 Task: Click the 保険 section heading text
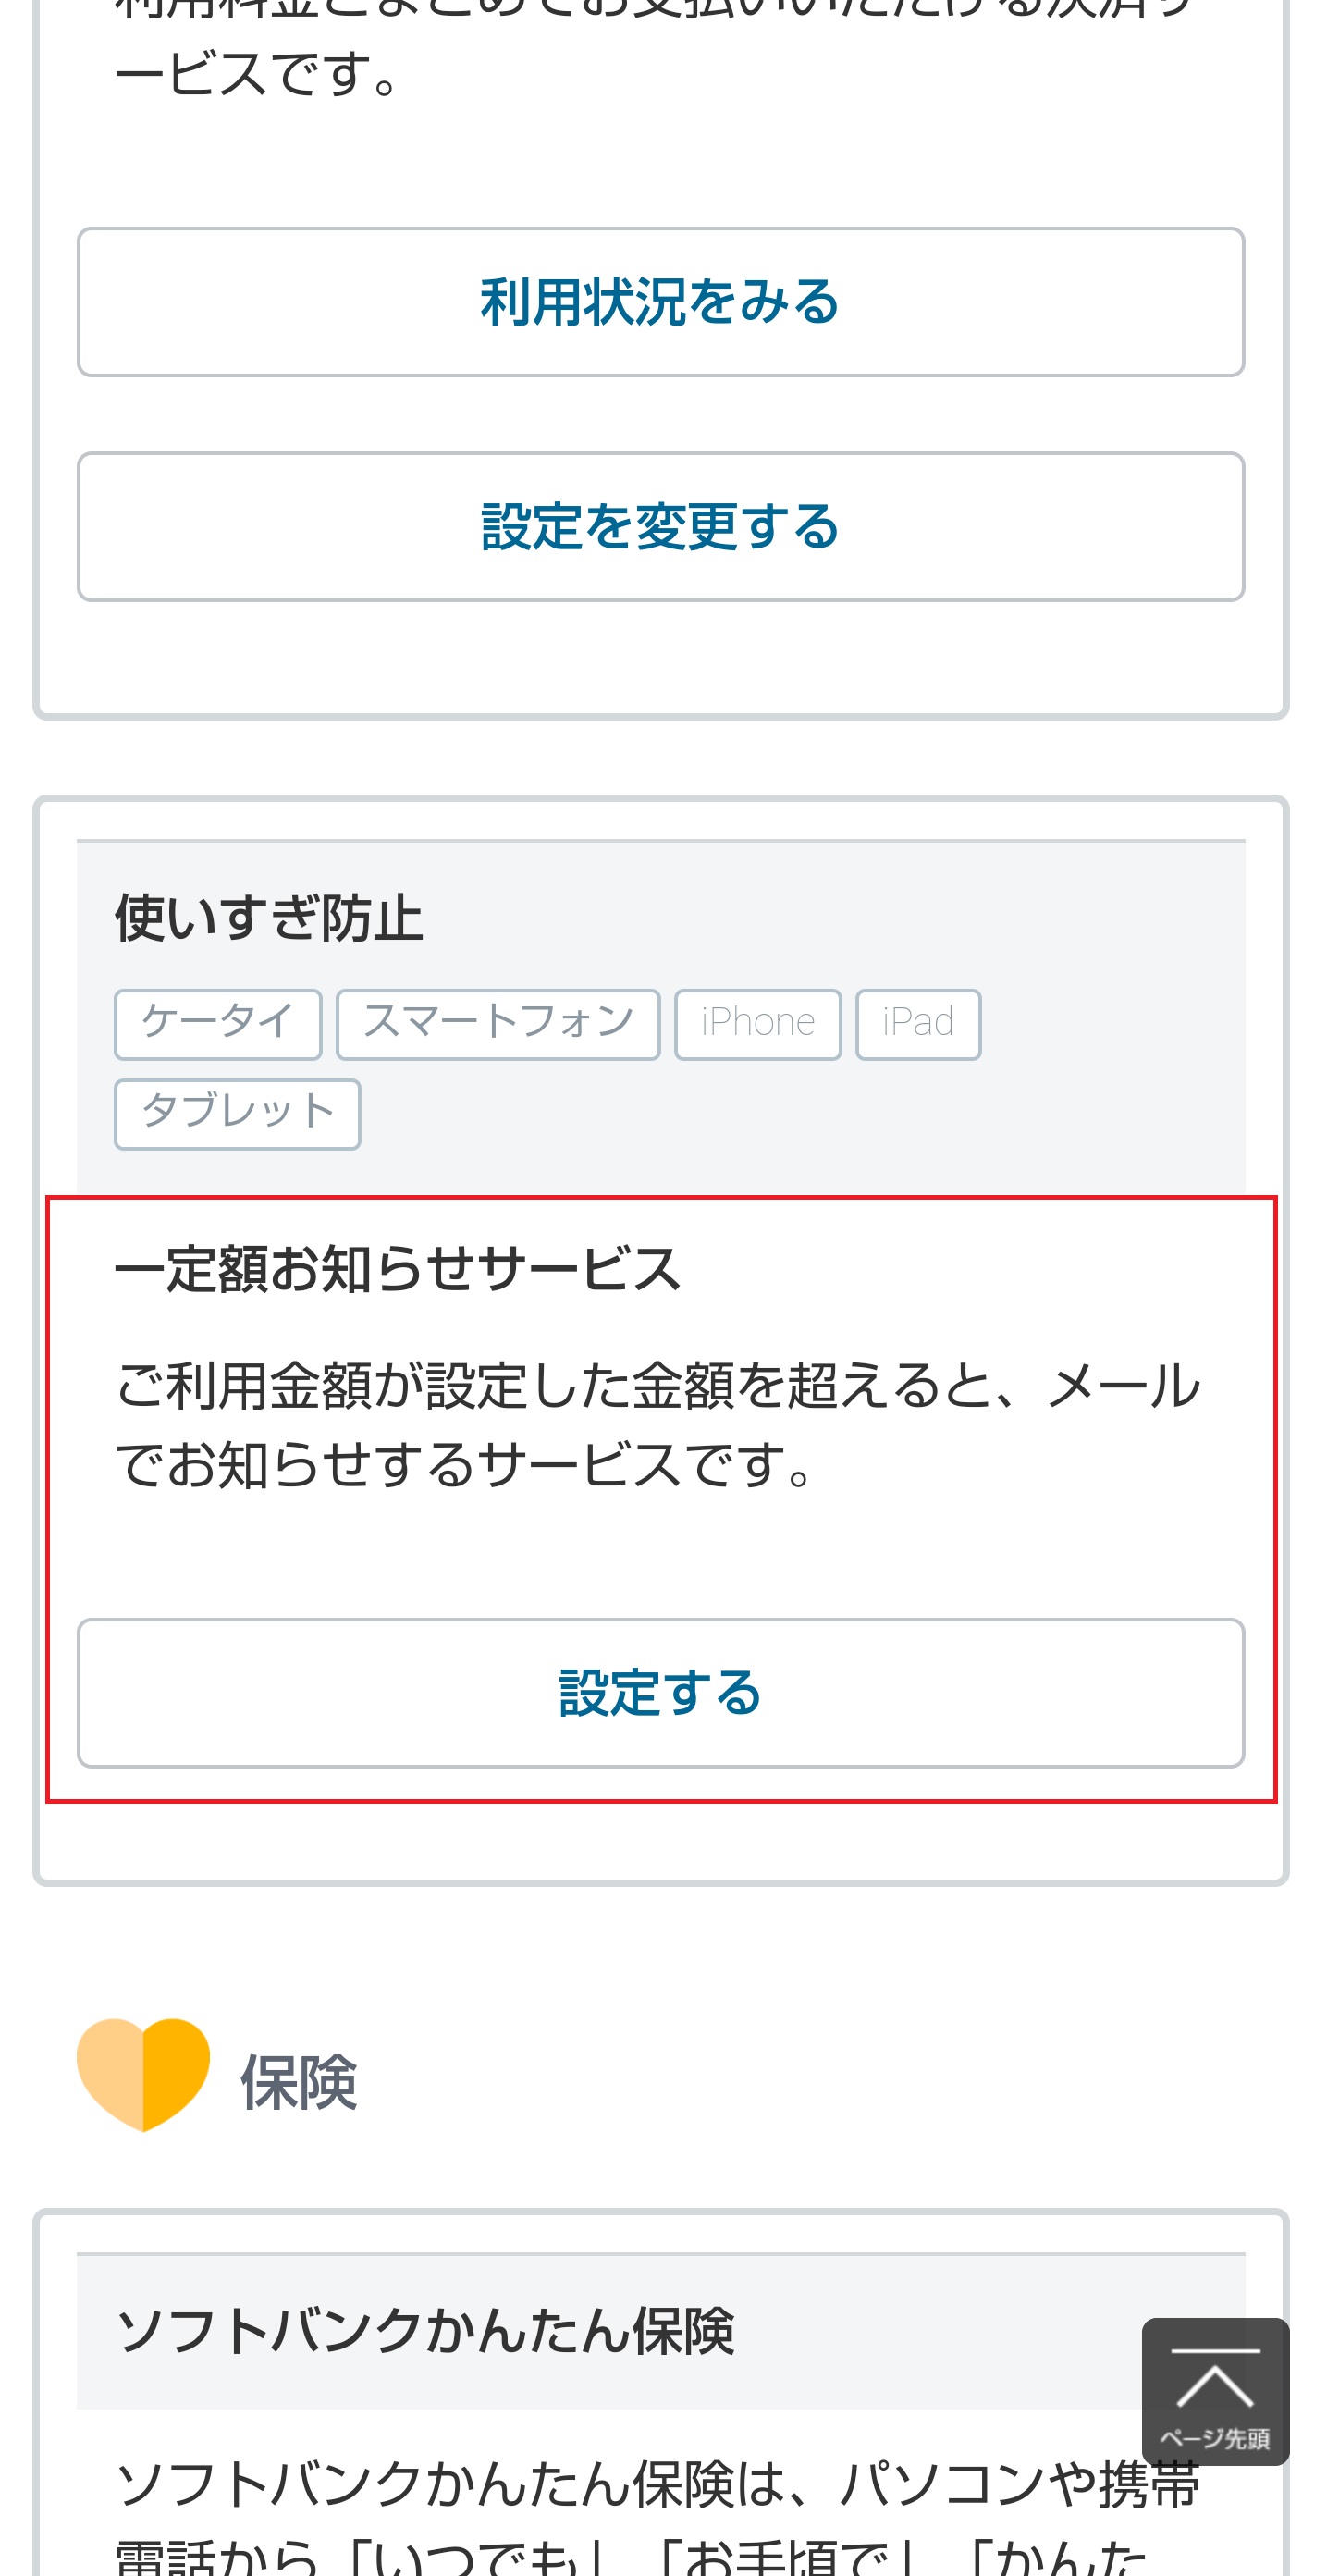point(299,2082)
